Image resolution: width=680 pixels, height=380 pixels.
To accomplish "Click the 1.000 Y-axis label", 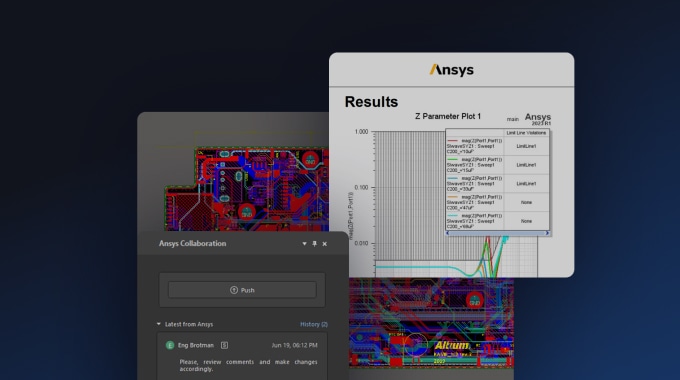I will (361, 131).
